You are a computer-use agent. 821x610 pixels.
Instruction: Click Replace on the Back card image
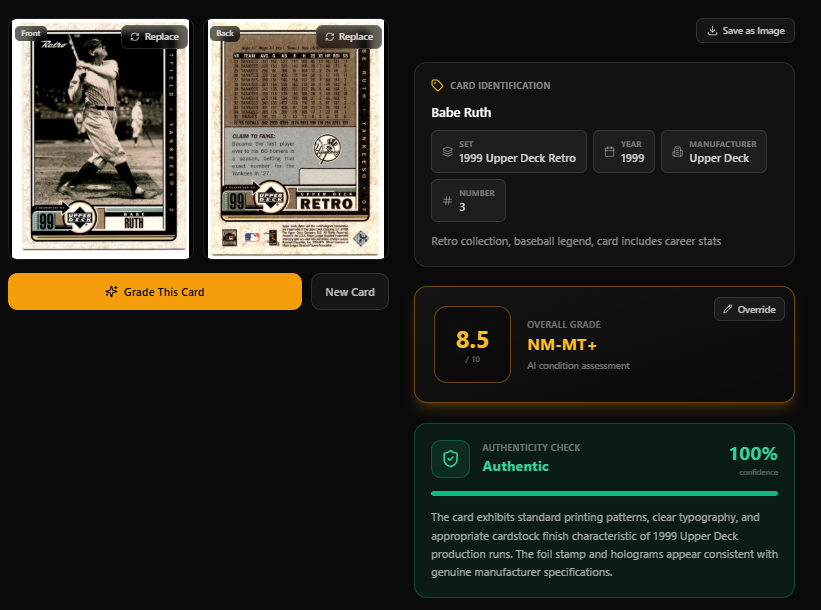[349, 37]
